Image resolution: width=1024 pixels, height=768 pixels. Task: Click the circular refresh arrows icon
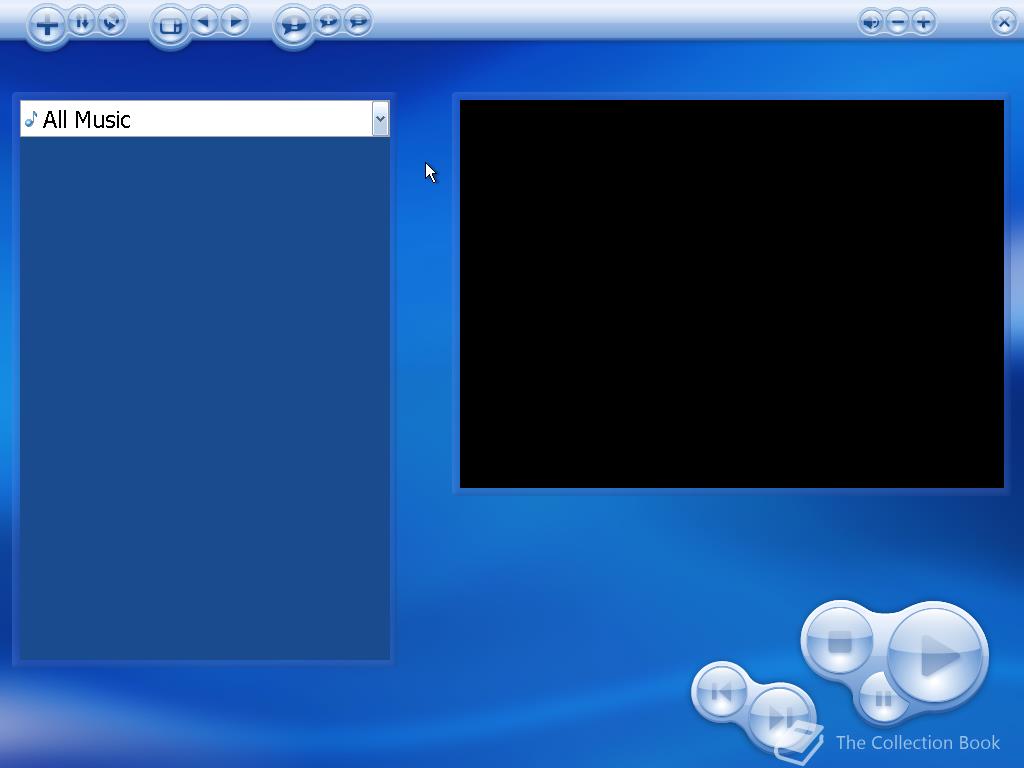[112, 22]
